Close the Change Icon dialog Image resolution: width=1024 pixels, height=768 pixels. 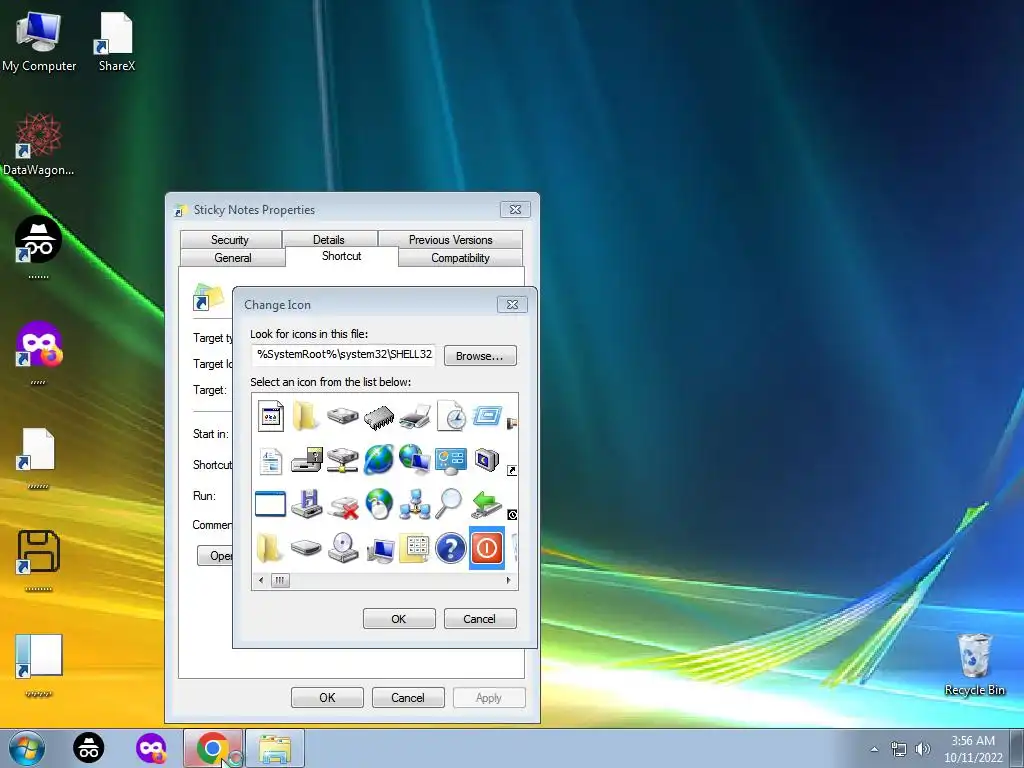tap(513, 304)
